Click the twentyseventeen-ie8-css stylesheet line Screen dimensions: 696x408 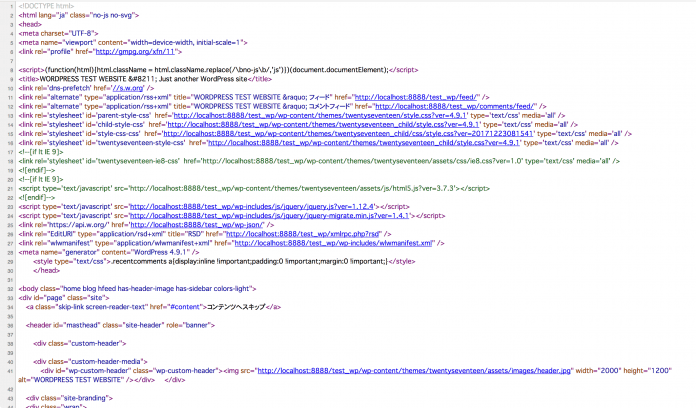pyautogui.click(x=319, y=161)
